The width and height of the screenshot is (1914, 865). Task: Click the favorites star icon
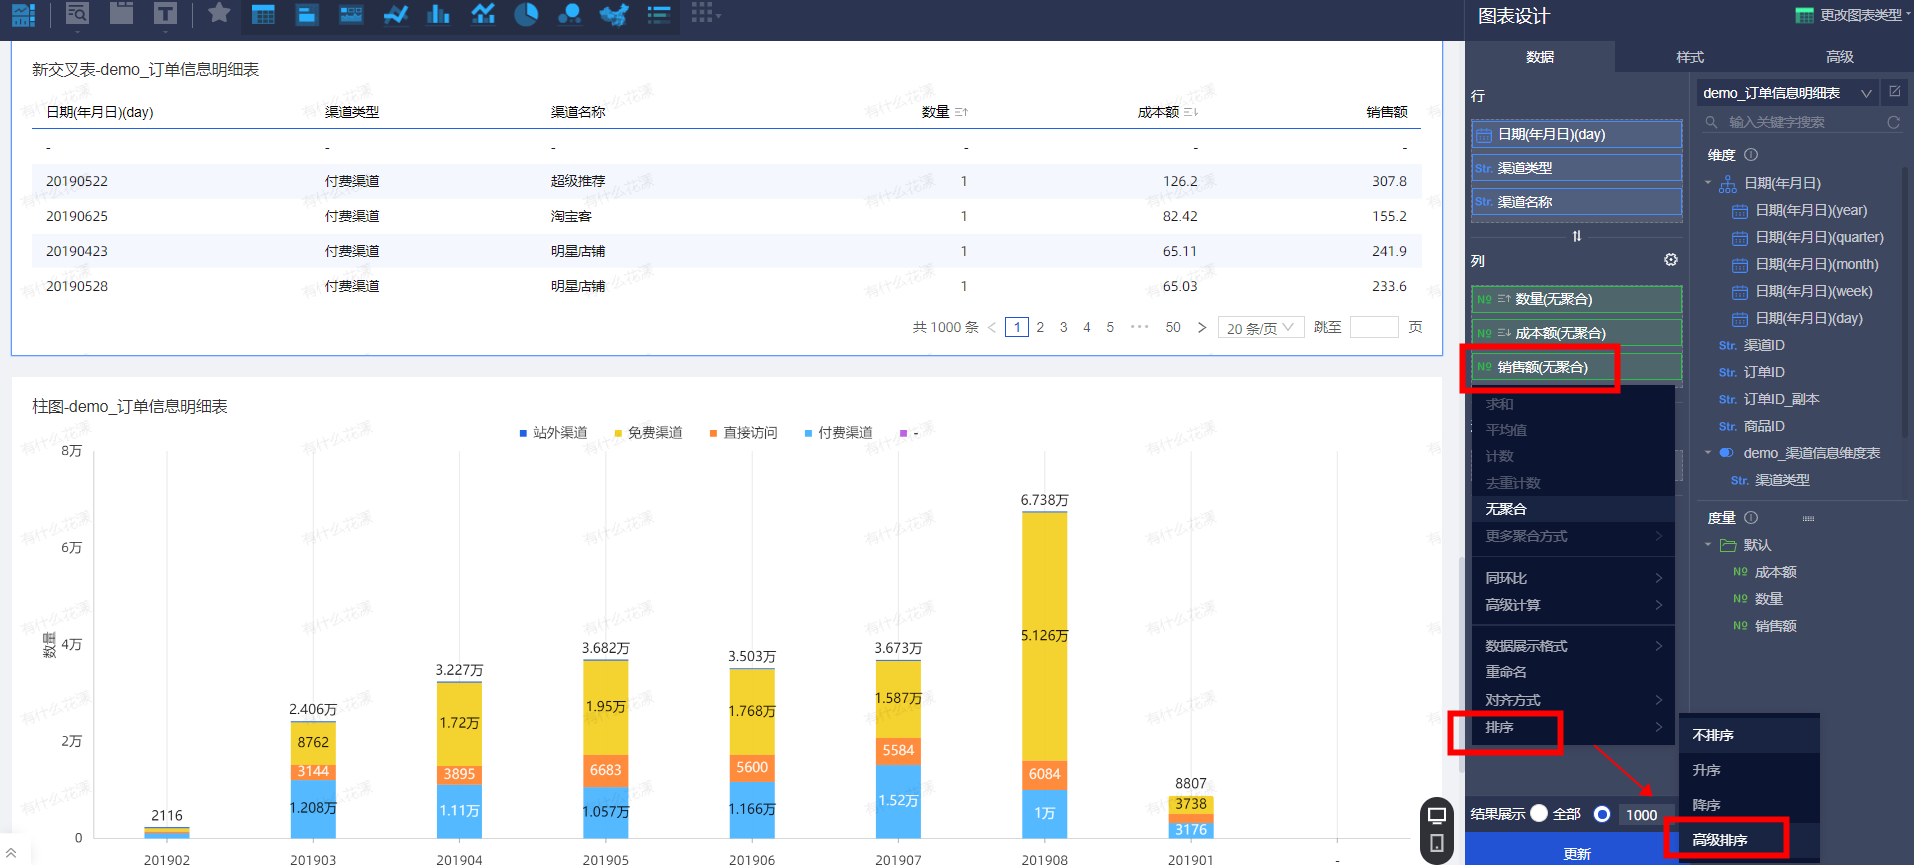219,13
